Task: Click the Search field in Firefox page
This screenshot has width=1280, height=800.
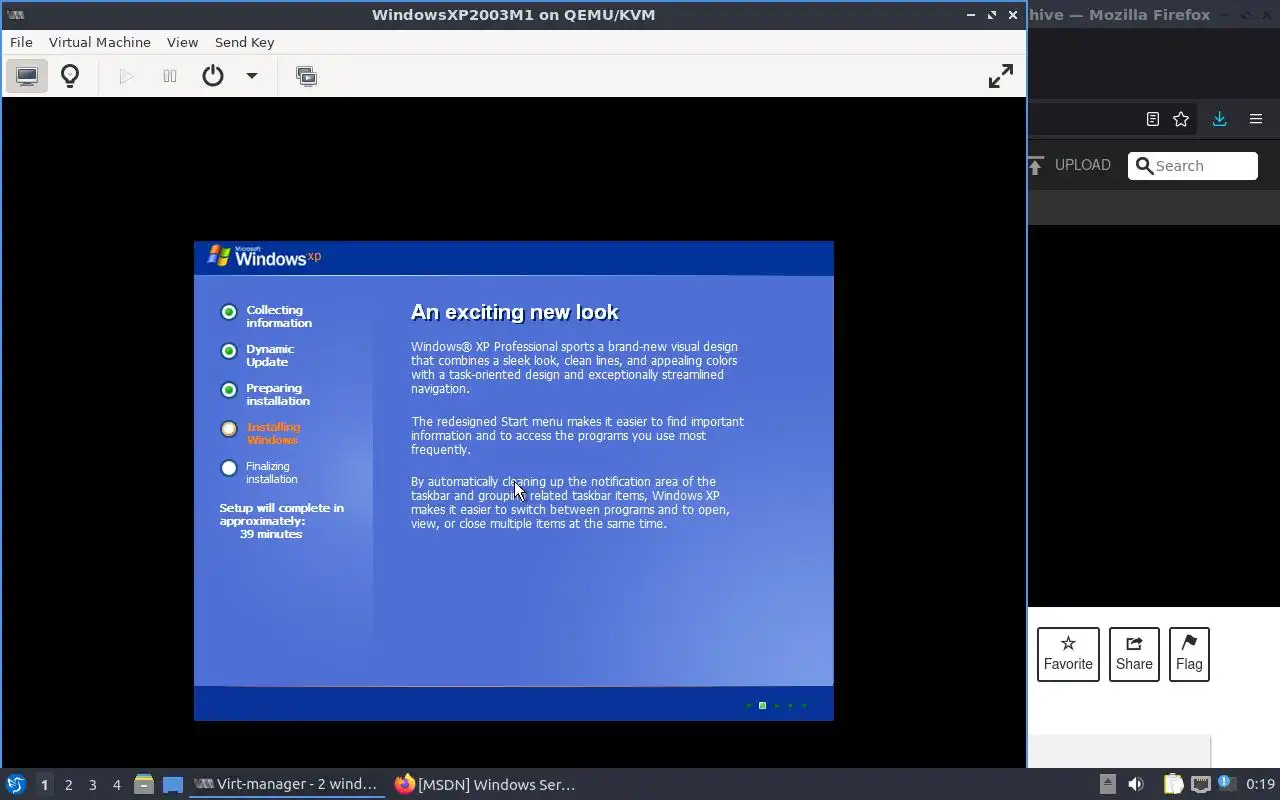Action: tap(1193, 166)
